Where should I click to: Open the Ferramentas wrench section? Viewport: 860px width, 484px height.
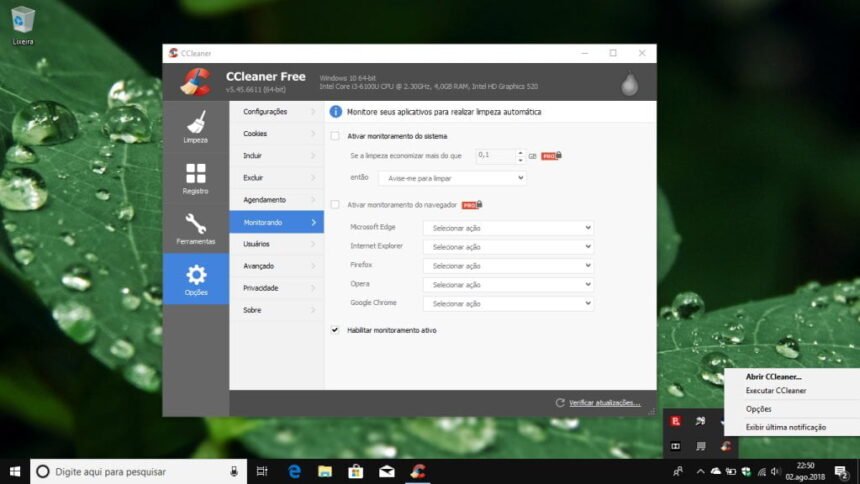[x=196, y=228]
